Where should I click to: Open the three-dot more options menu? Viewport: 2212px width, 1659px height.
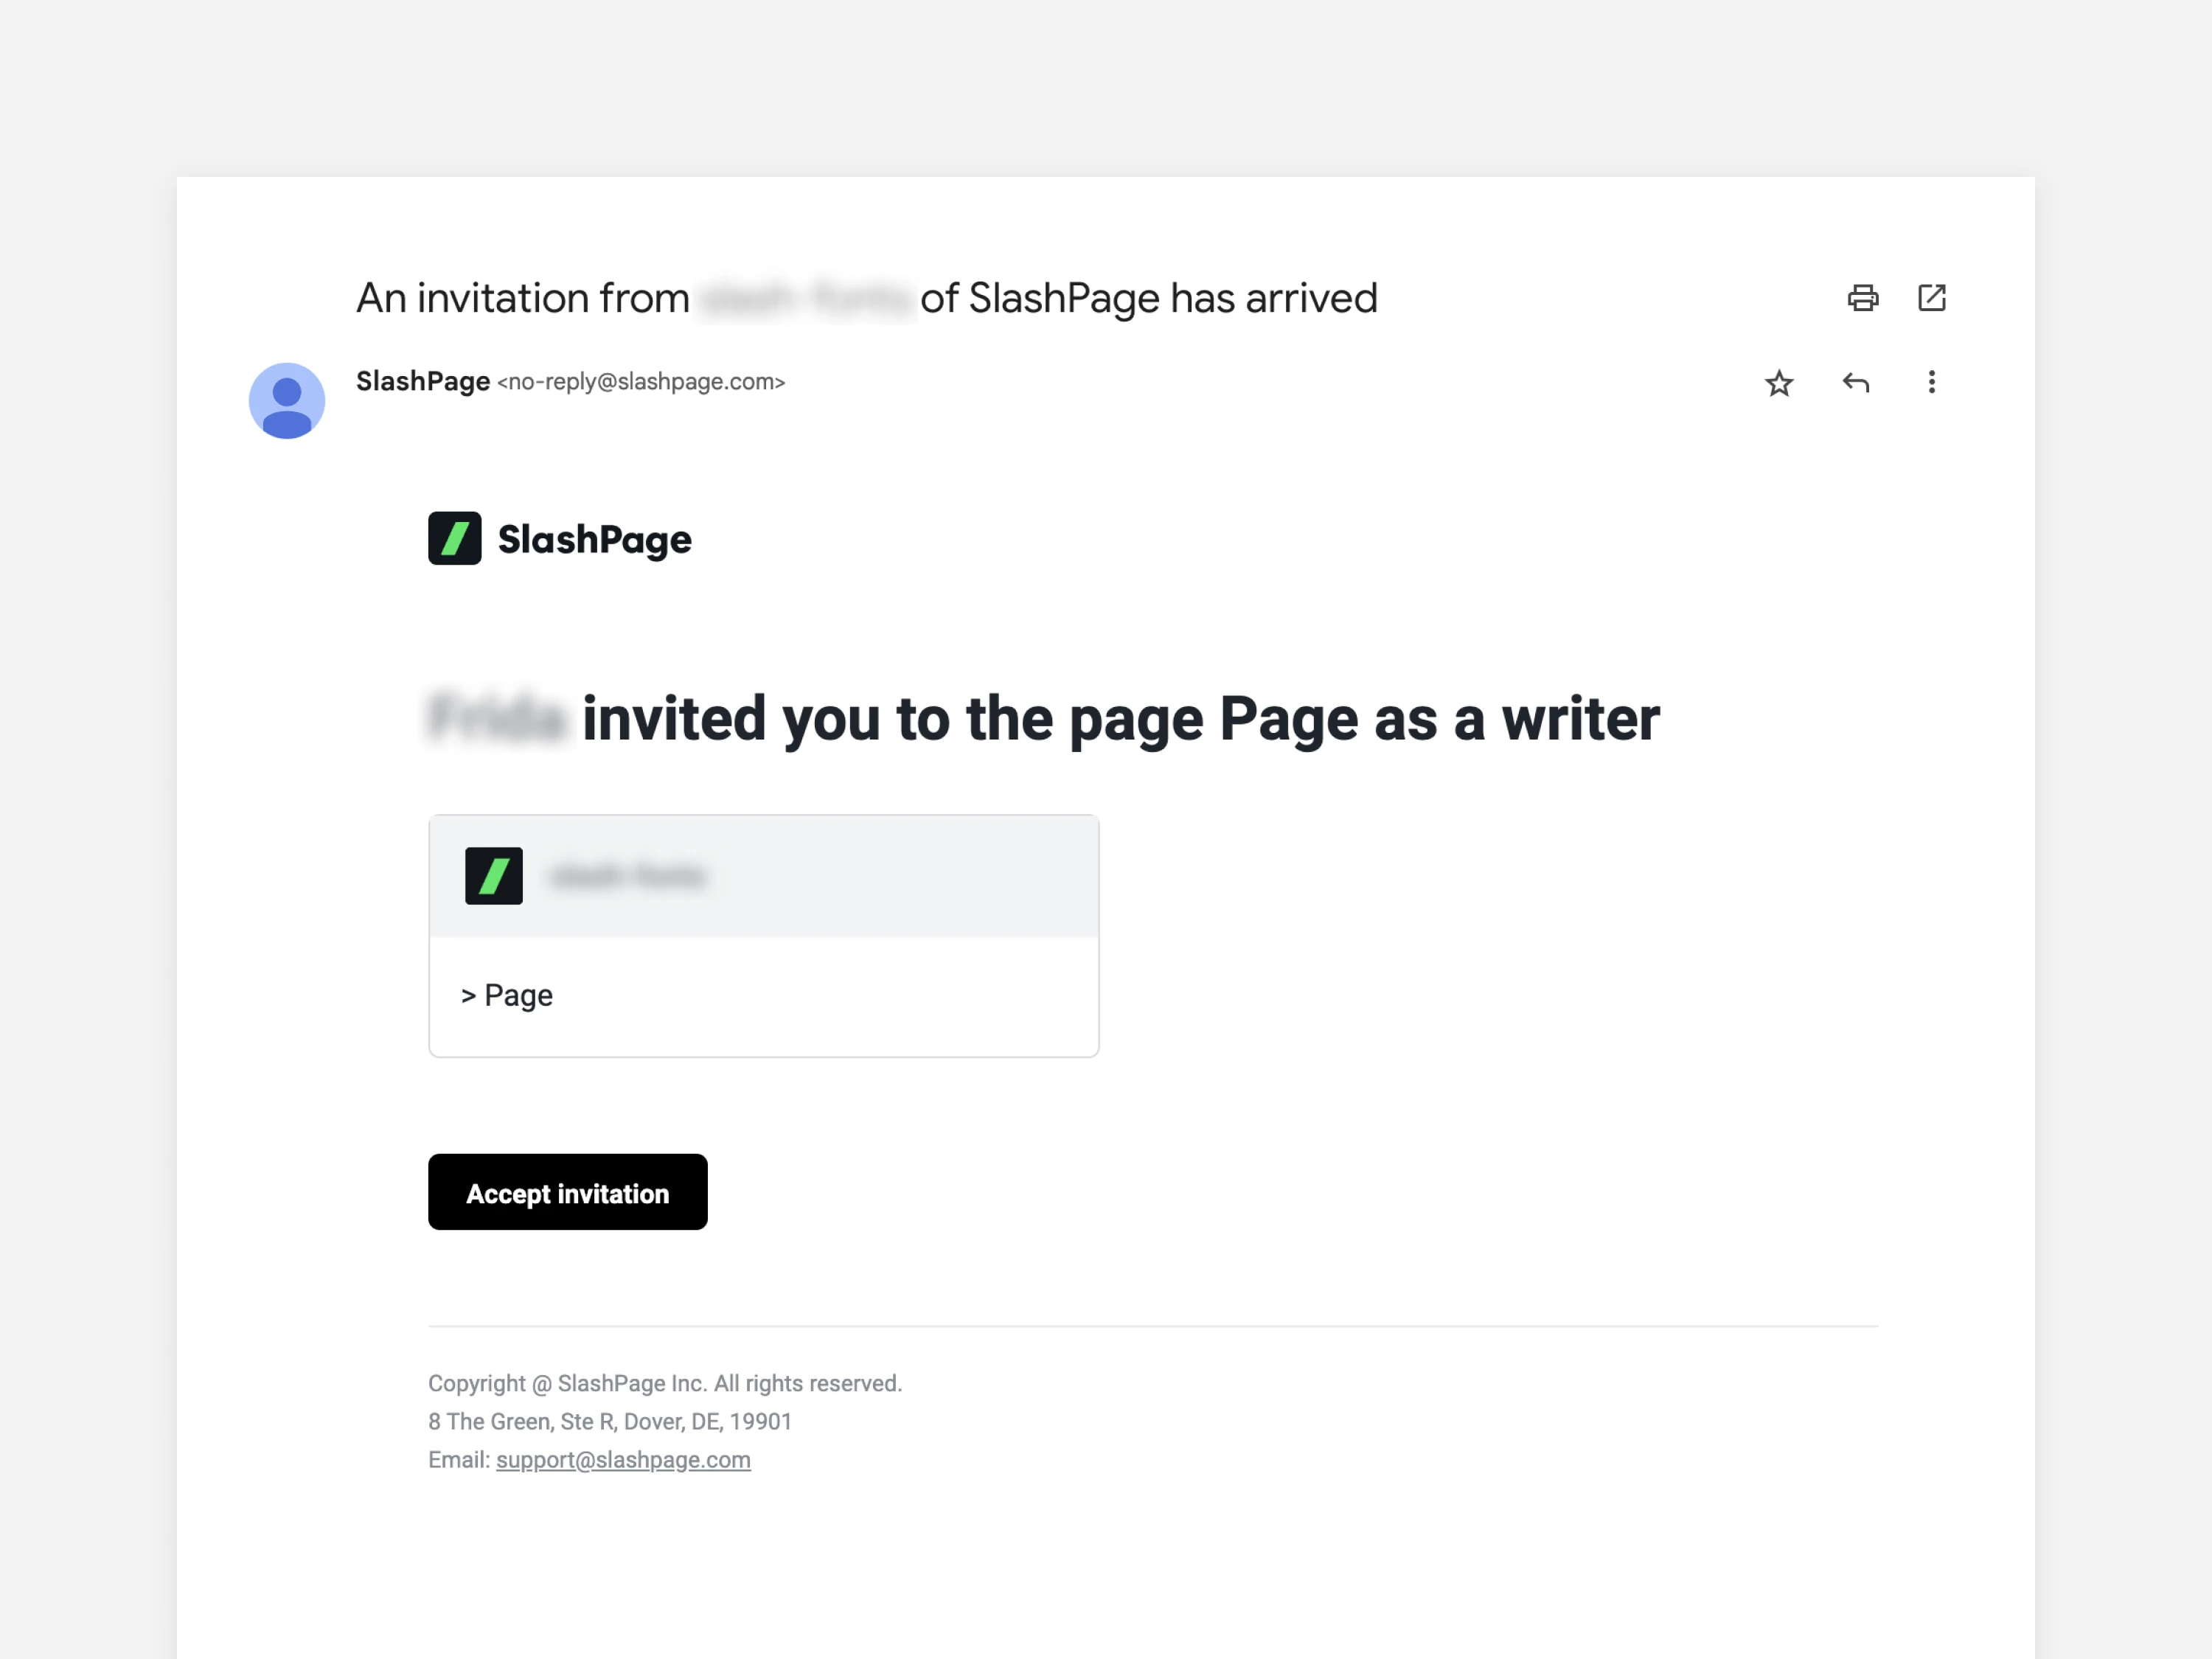(x=1931, y=383)
